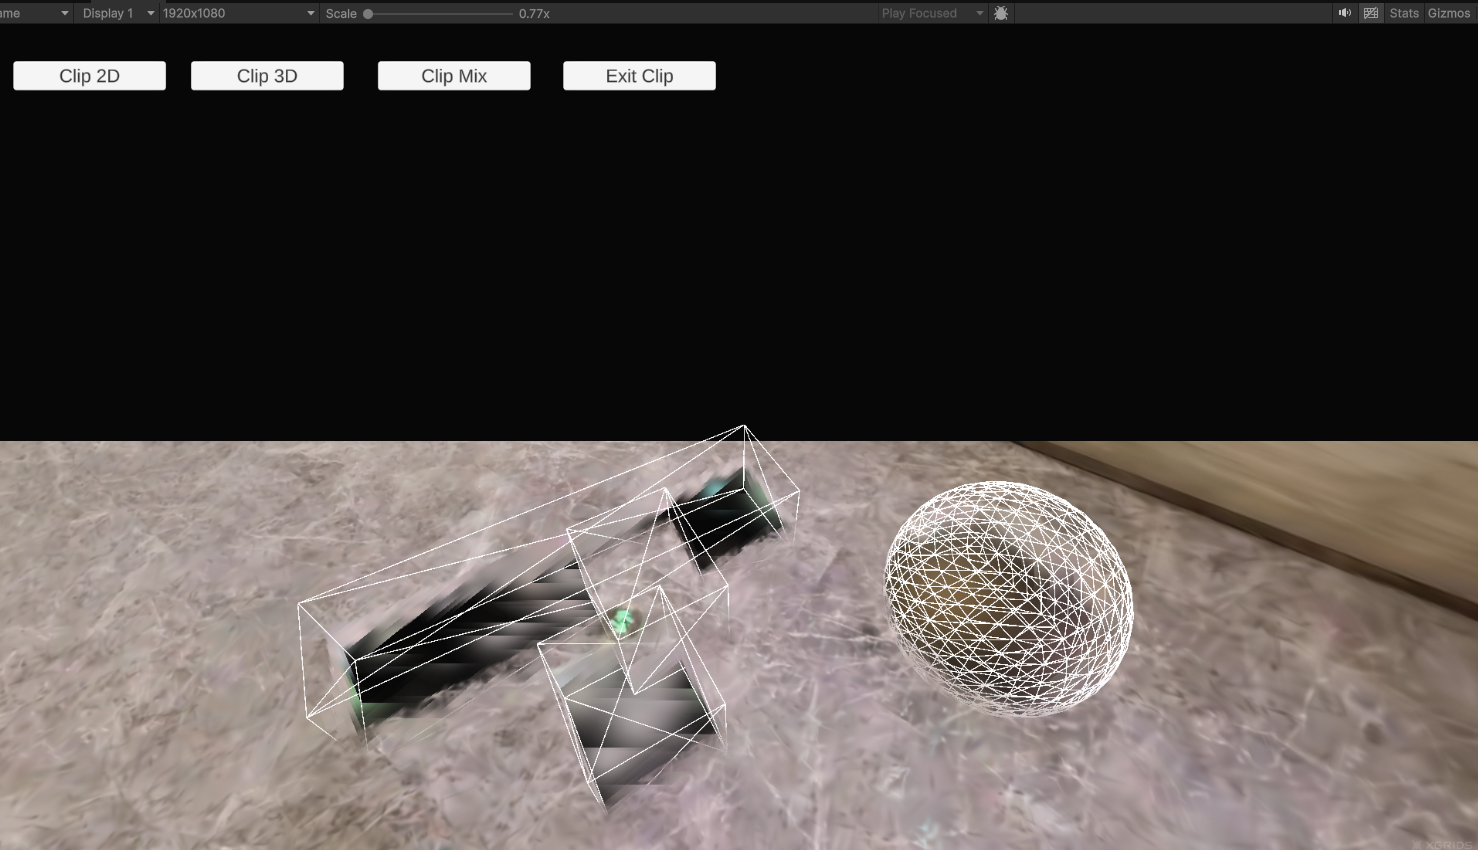This screenshot has width=1478, height=850.
Task: Toggle the Stats overlay
Action: coord(1404,13)
